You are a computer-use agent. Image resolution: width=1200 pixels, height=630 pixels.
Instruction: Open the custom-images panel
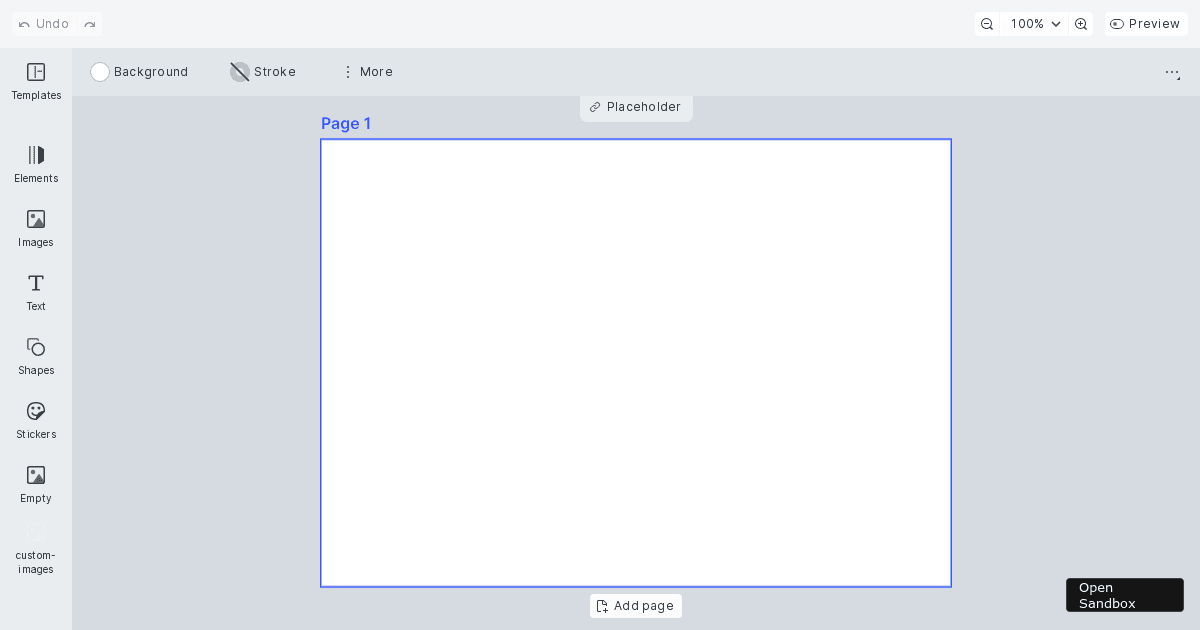36,550
